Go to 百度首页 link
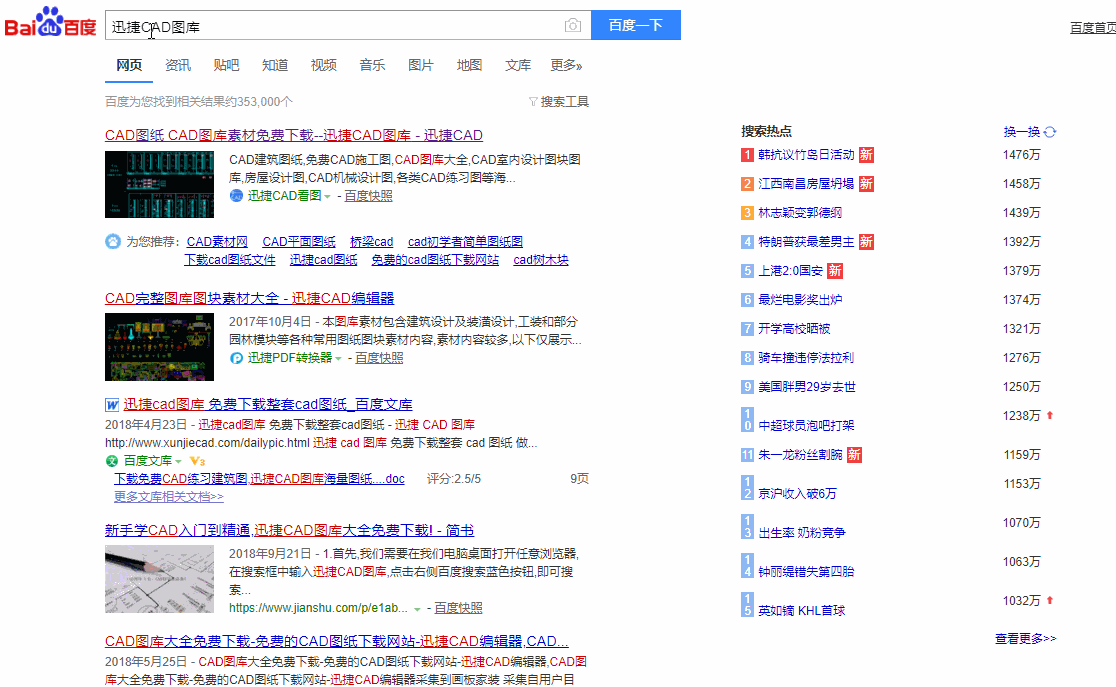1116x687 pixels. (1093, 28)
